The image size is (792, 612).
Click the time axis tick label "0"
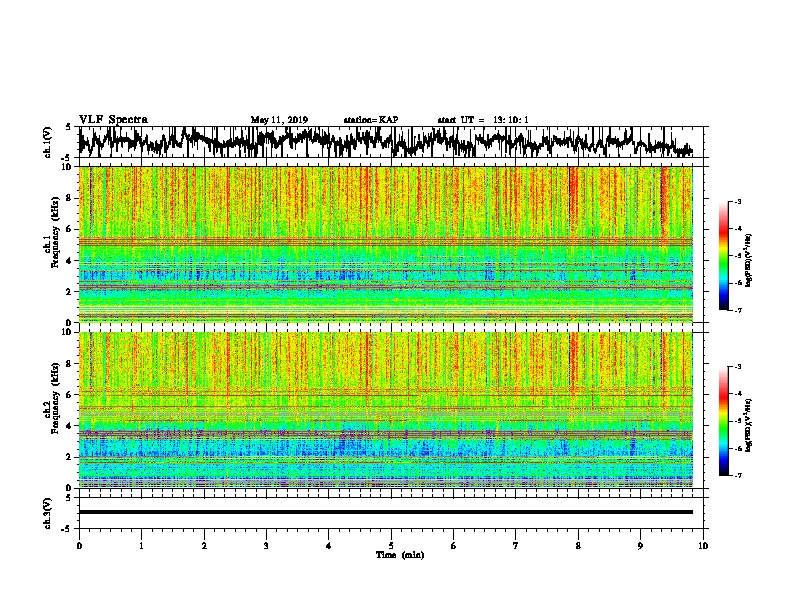point(79,546)
